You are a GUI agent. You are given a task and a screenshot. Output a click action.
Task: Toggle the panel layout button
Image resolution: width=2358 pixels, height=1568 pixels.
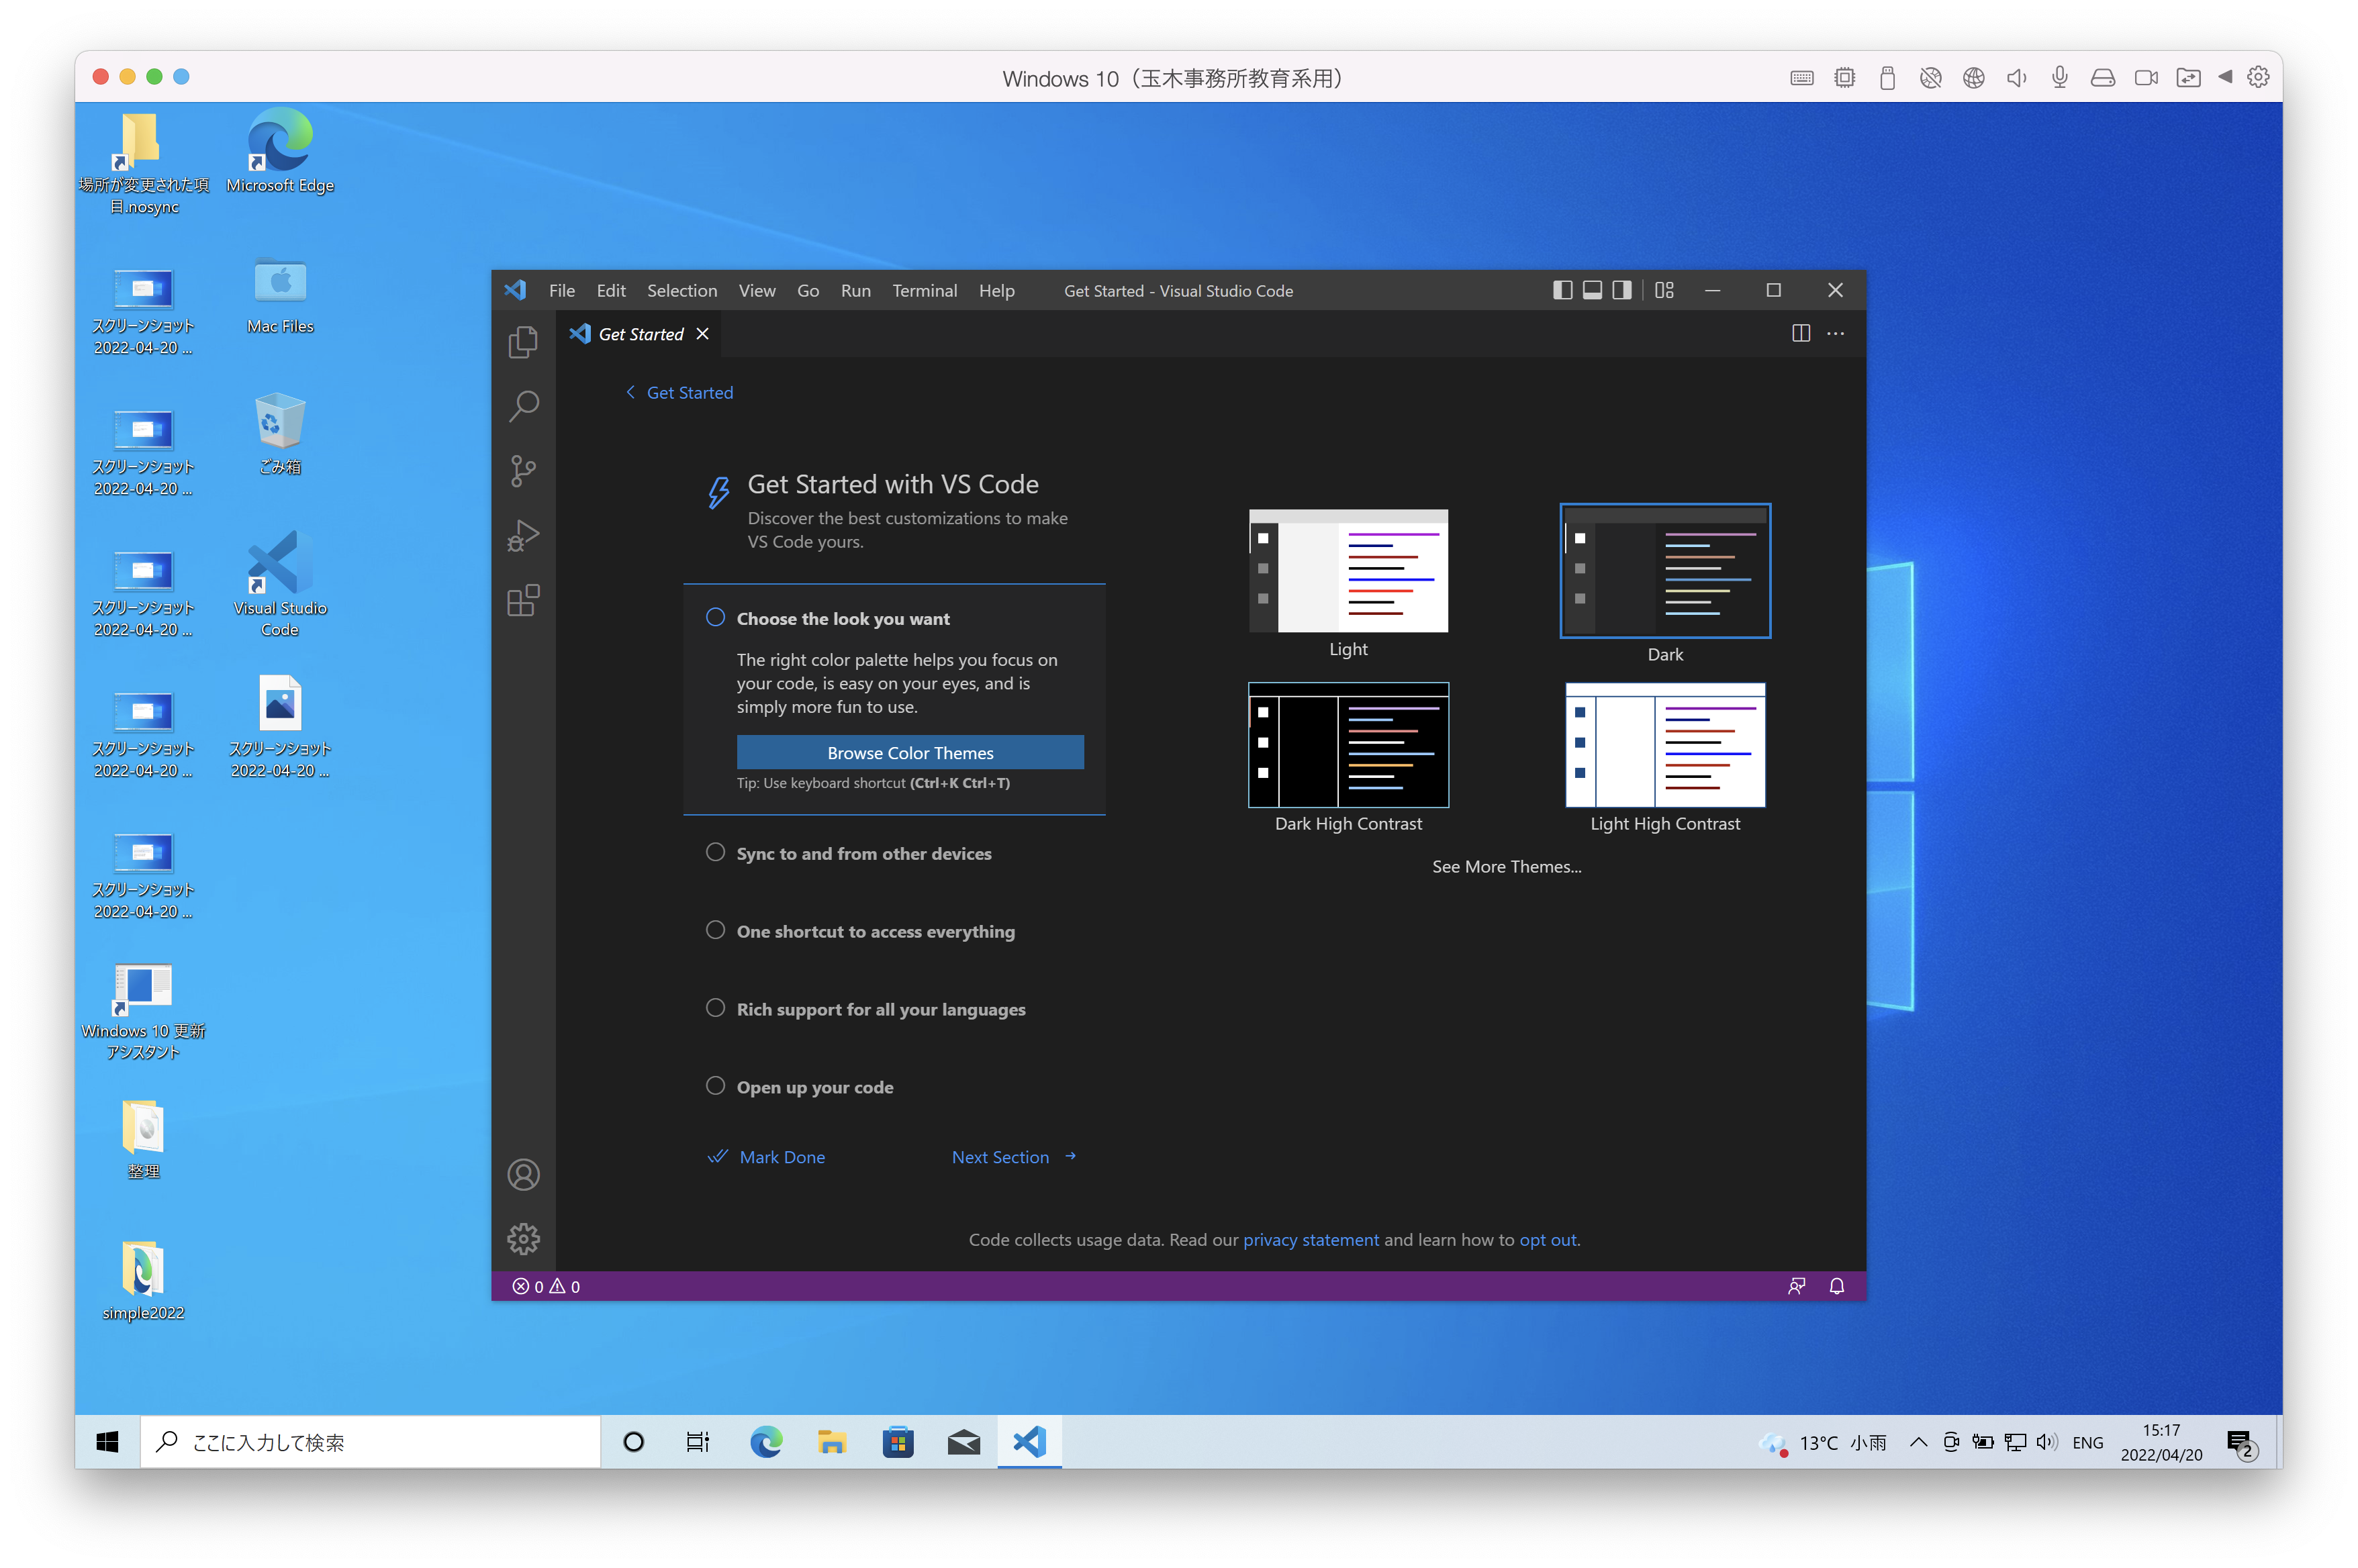click(1592, 290)
